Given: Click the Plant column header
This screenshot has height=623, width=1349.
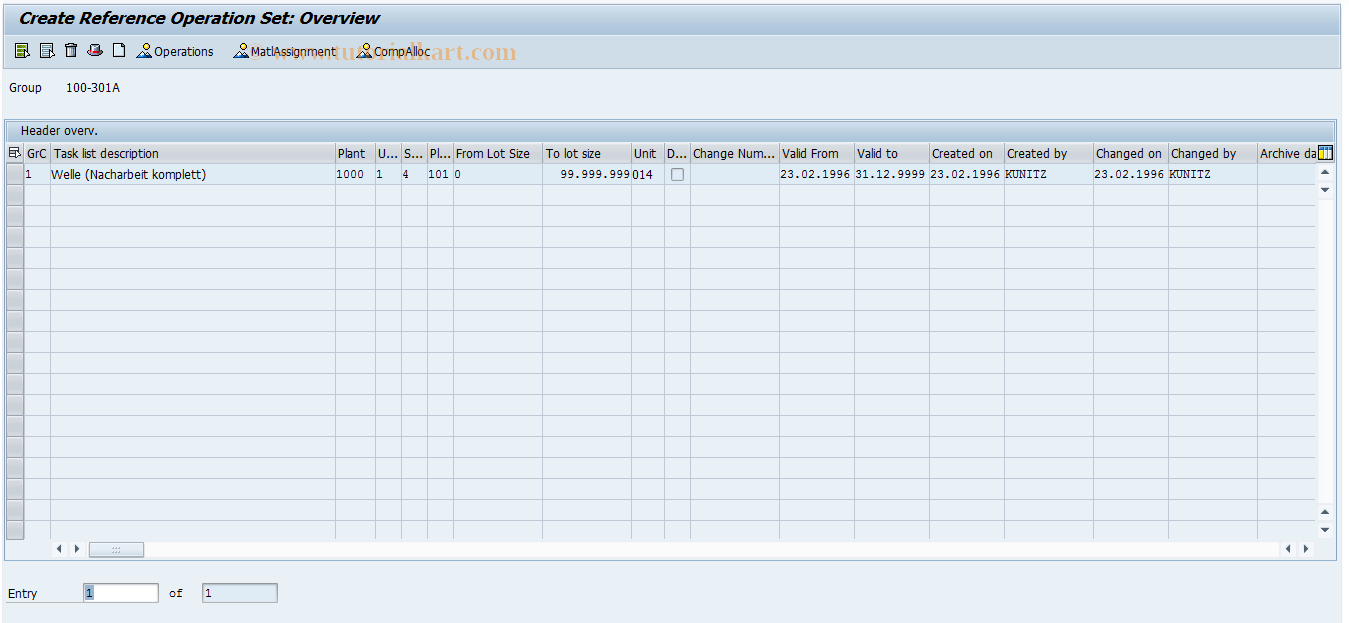Looking at the screenshot, I should tap(355, 153).
